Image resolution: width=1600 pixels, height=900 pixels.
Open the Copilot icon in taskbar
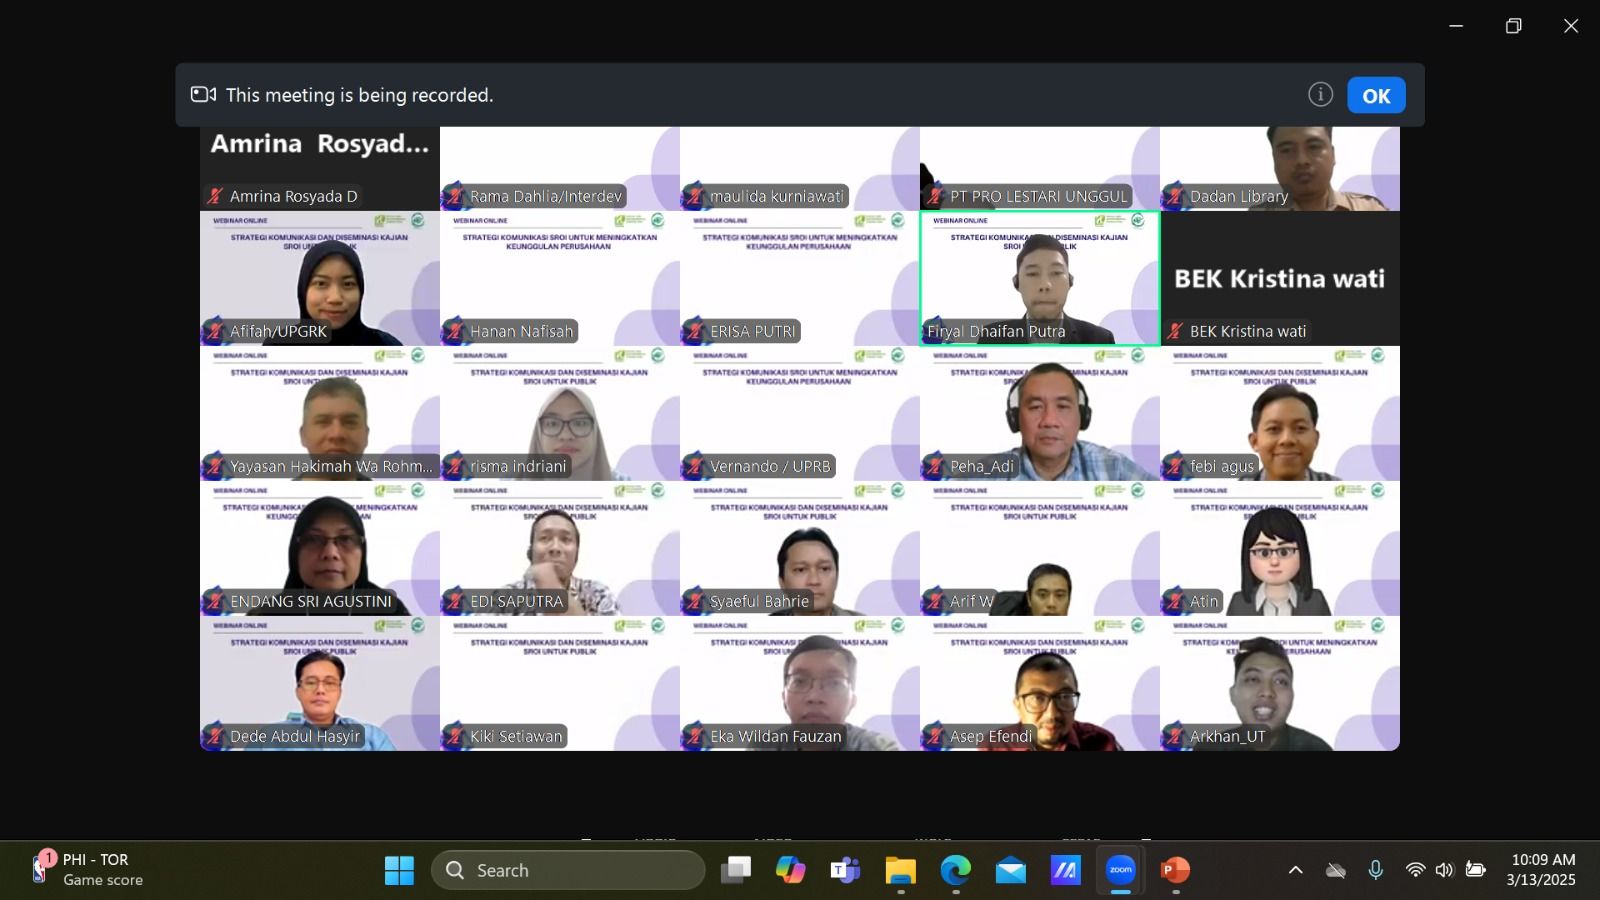790,870
